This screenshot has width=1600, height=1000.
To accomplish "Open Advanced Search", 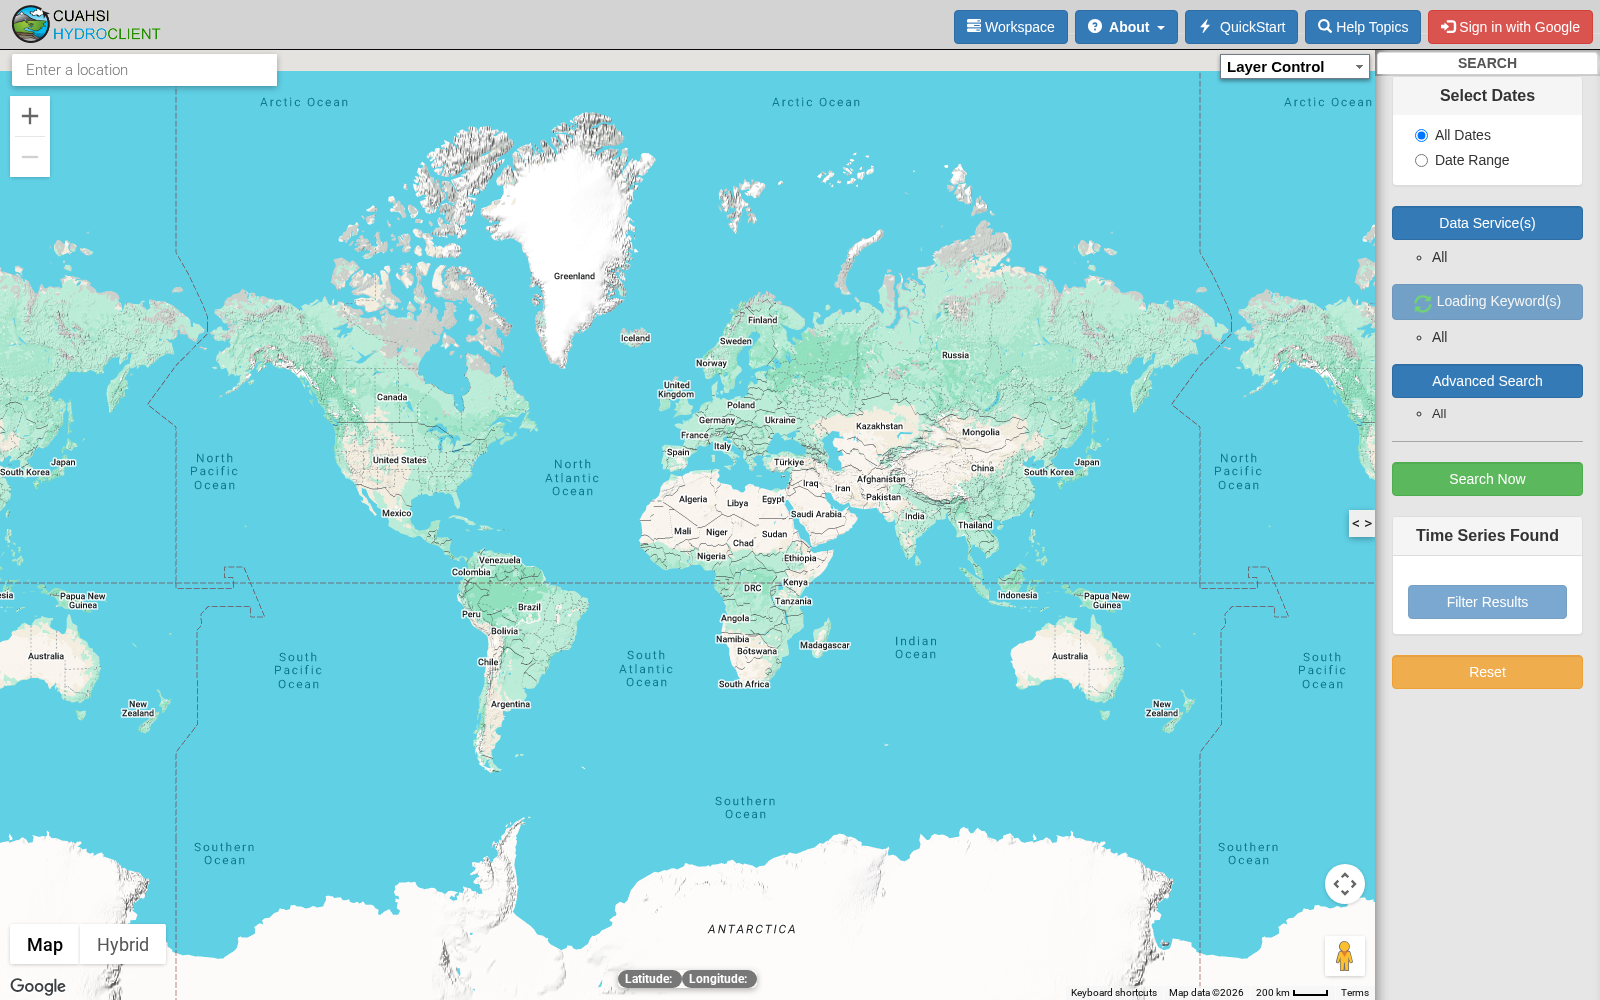I will (x=1487, y=381).
